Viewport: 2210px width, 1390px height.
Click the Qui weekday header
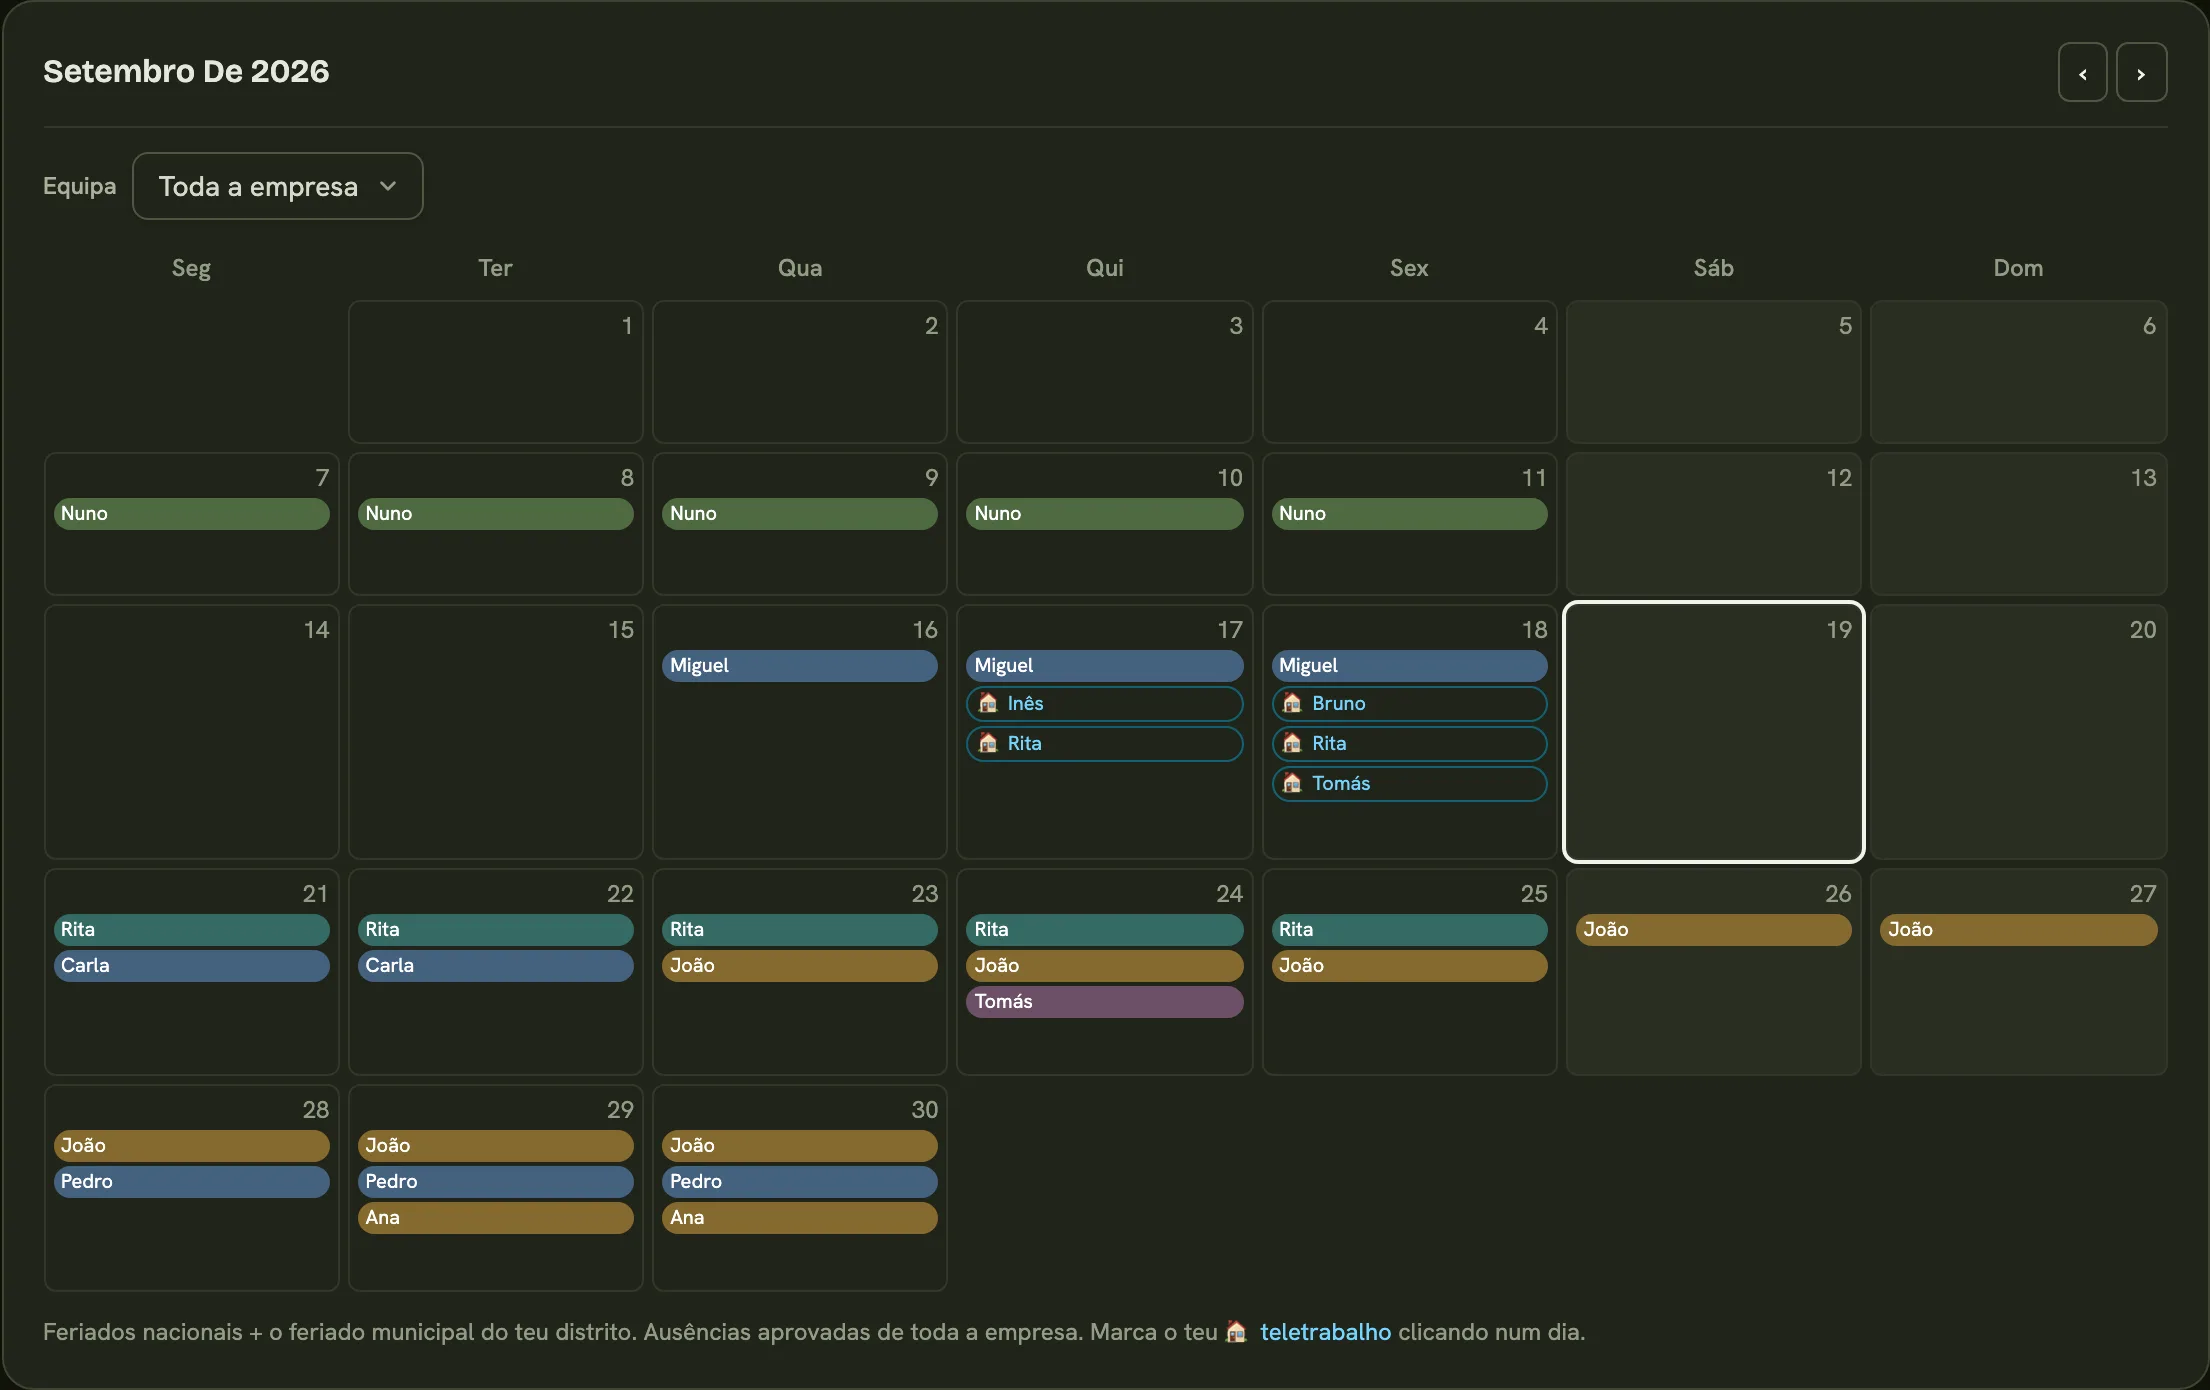pos(1104,268)
